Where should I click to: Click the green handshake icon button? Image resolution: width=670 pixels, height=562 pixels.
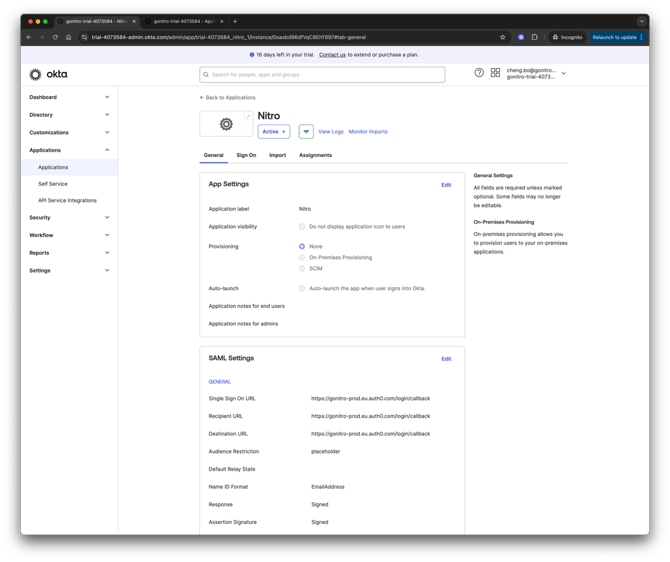pyautogui.click(x=306, y=132)
